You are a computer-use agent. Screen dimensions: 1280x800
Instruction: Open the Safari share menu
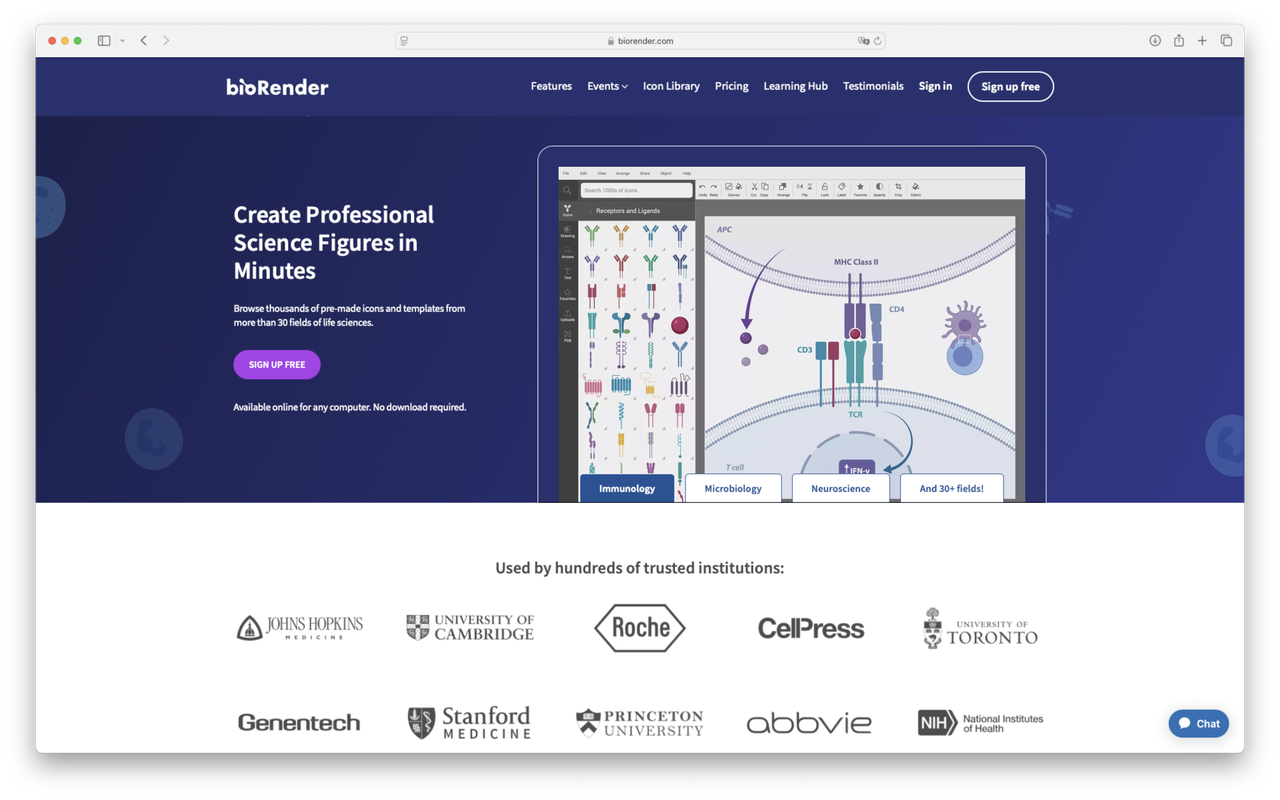point(1179,41)
